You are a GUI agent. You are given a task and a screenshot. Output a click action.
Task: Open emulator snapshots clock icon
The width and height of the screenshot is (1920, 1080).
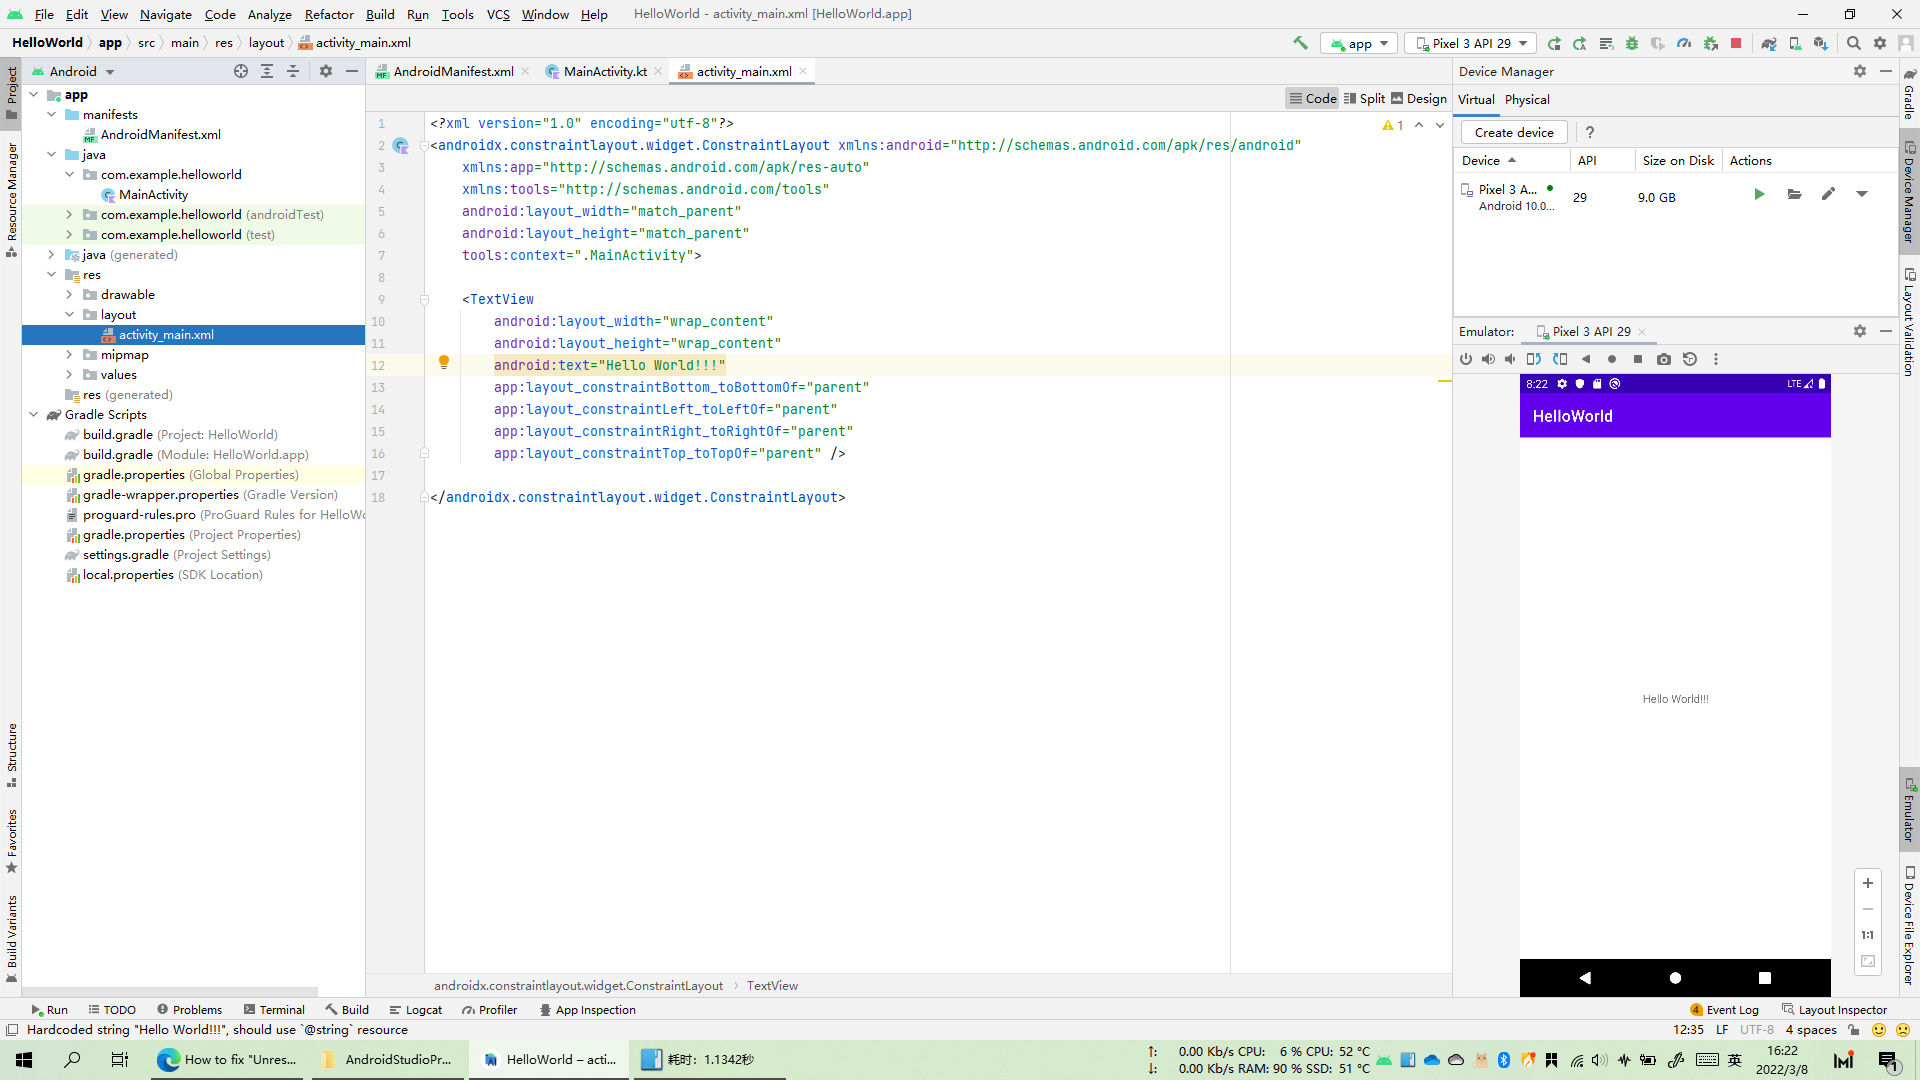[1690, 359]
